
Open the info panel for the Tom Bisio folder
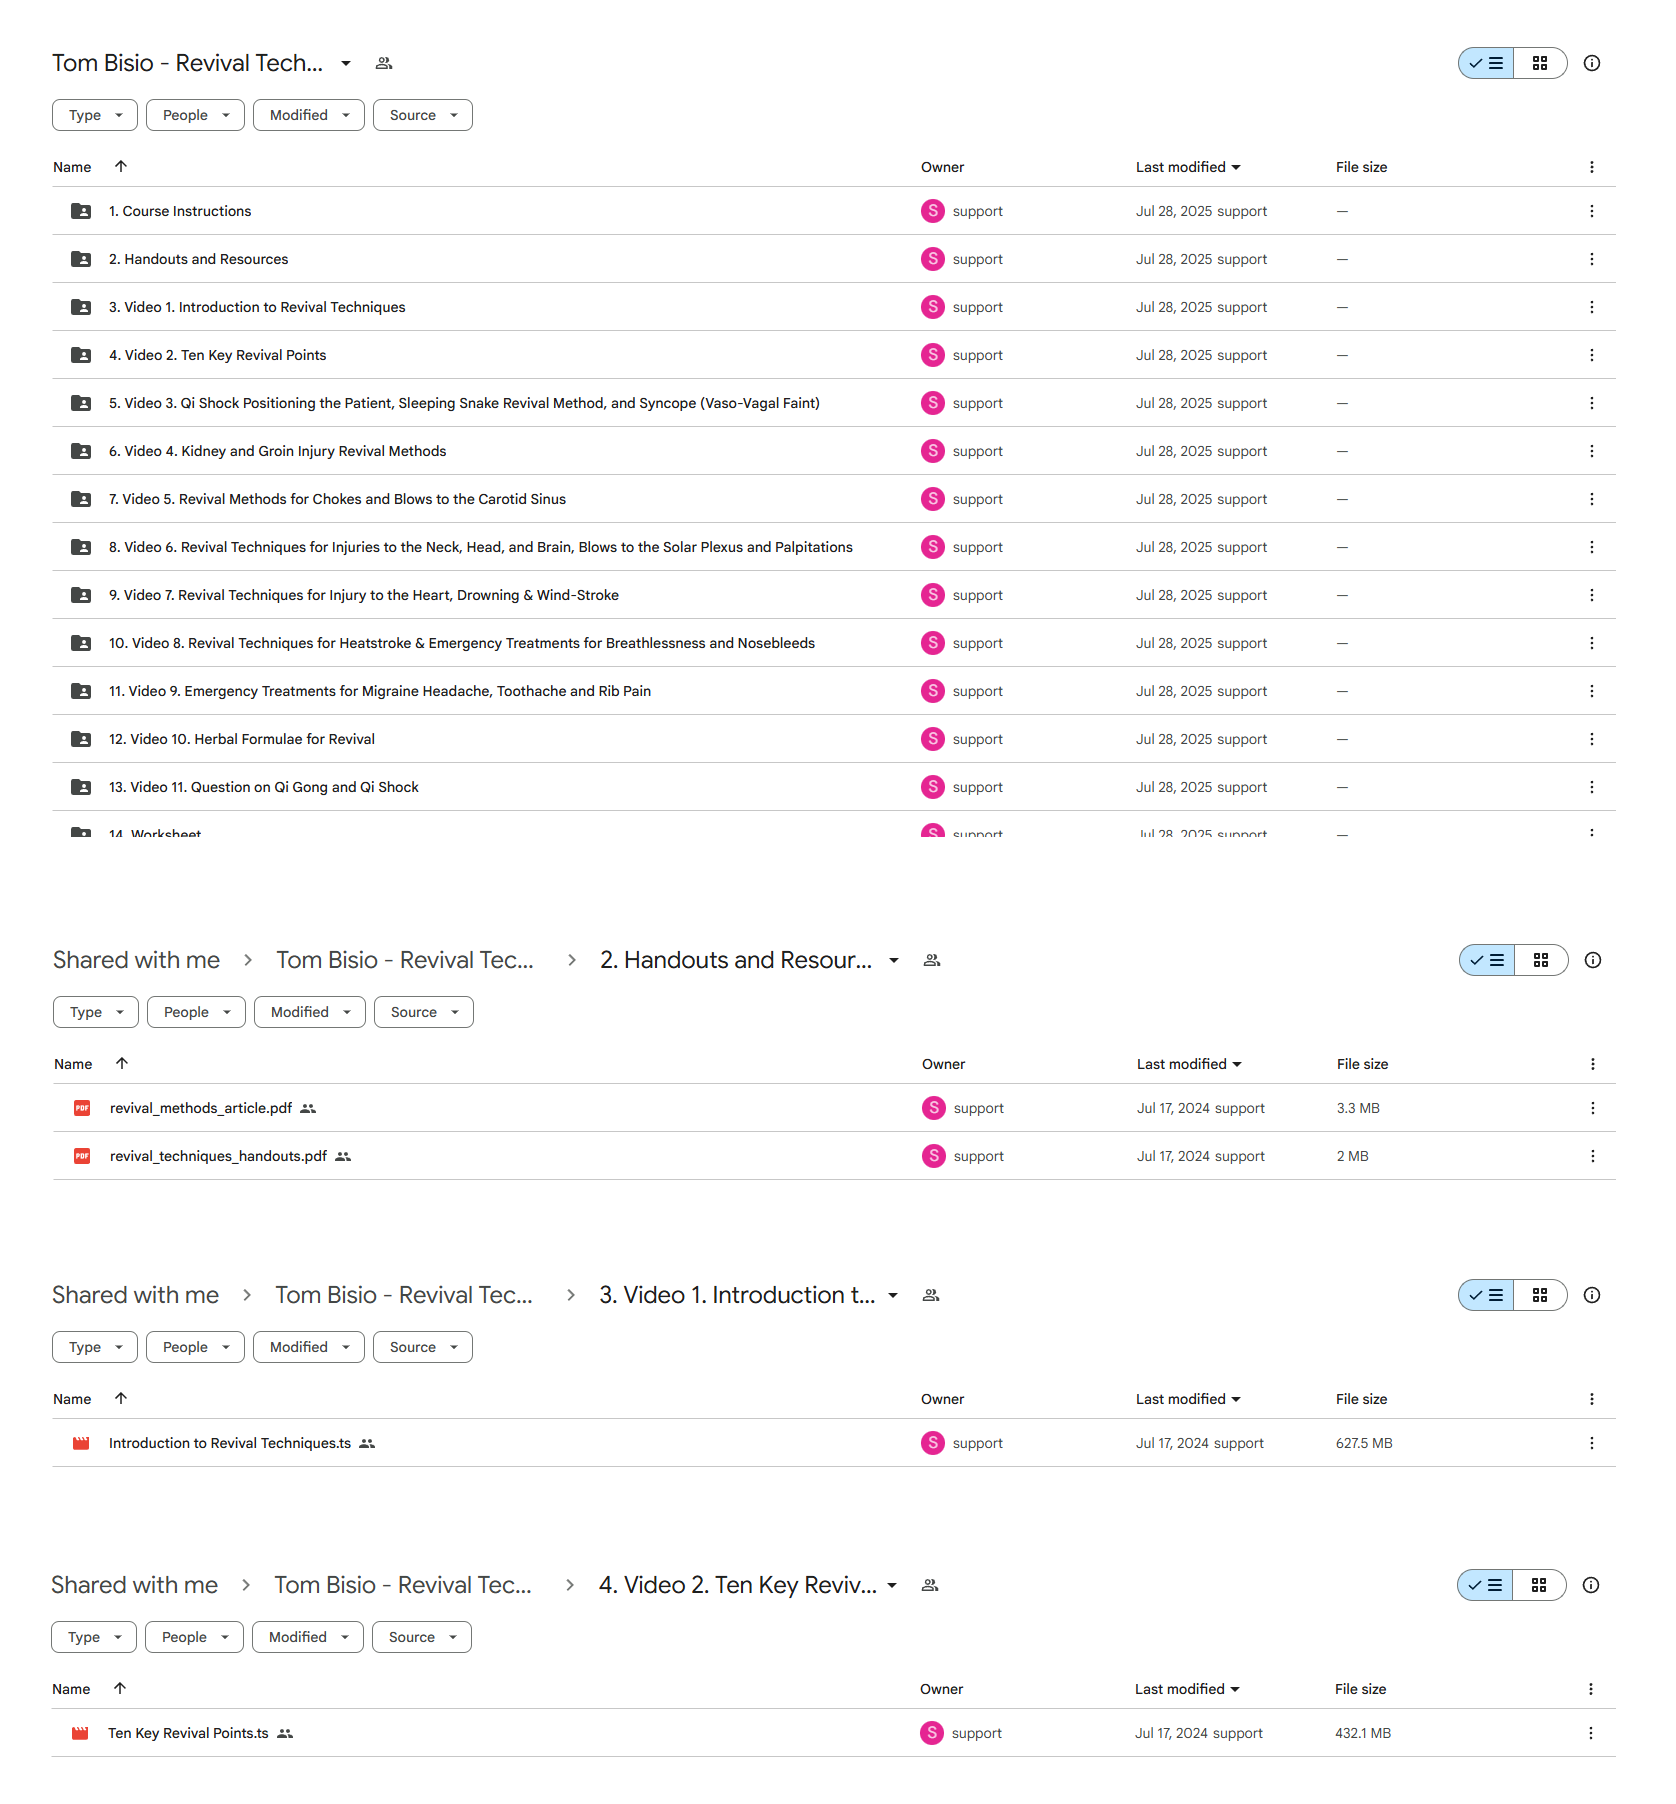tap(1592, 63)
